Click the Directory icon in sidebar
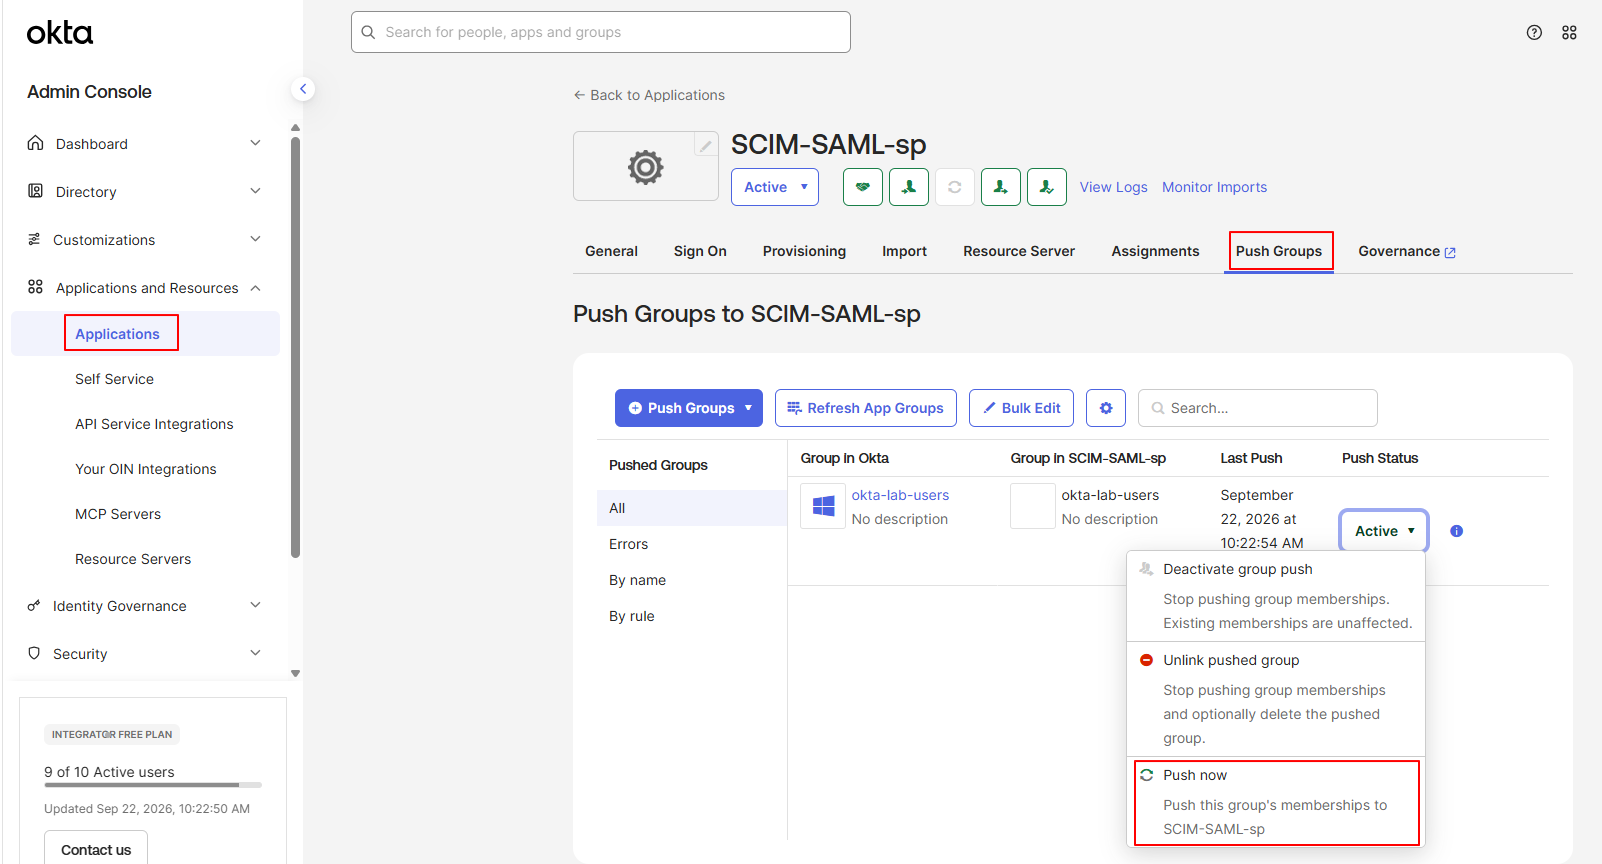This screenshot has height=864, width=1602. (x=36, y=191)
